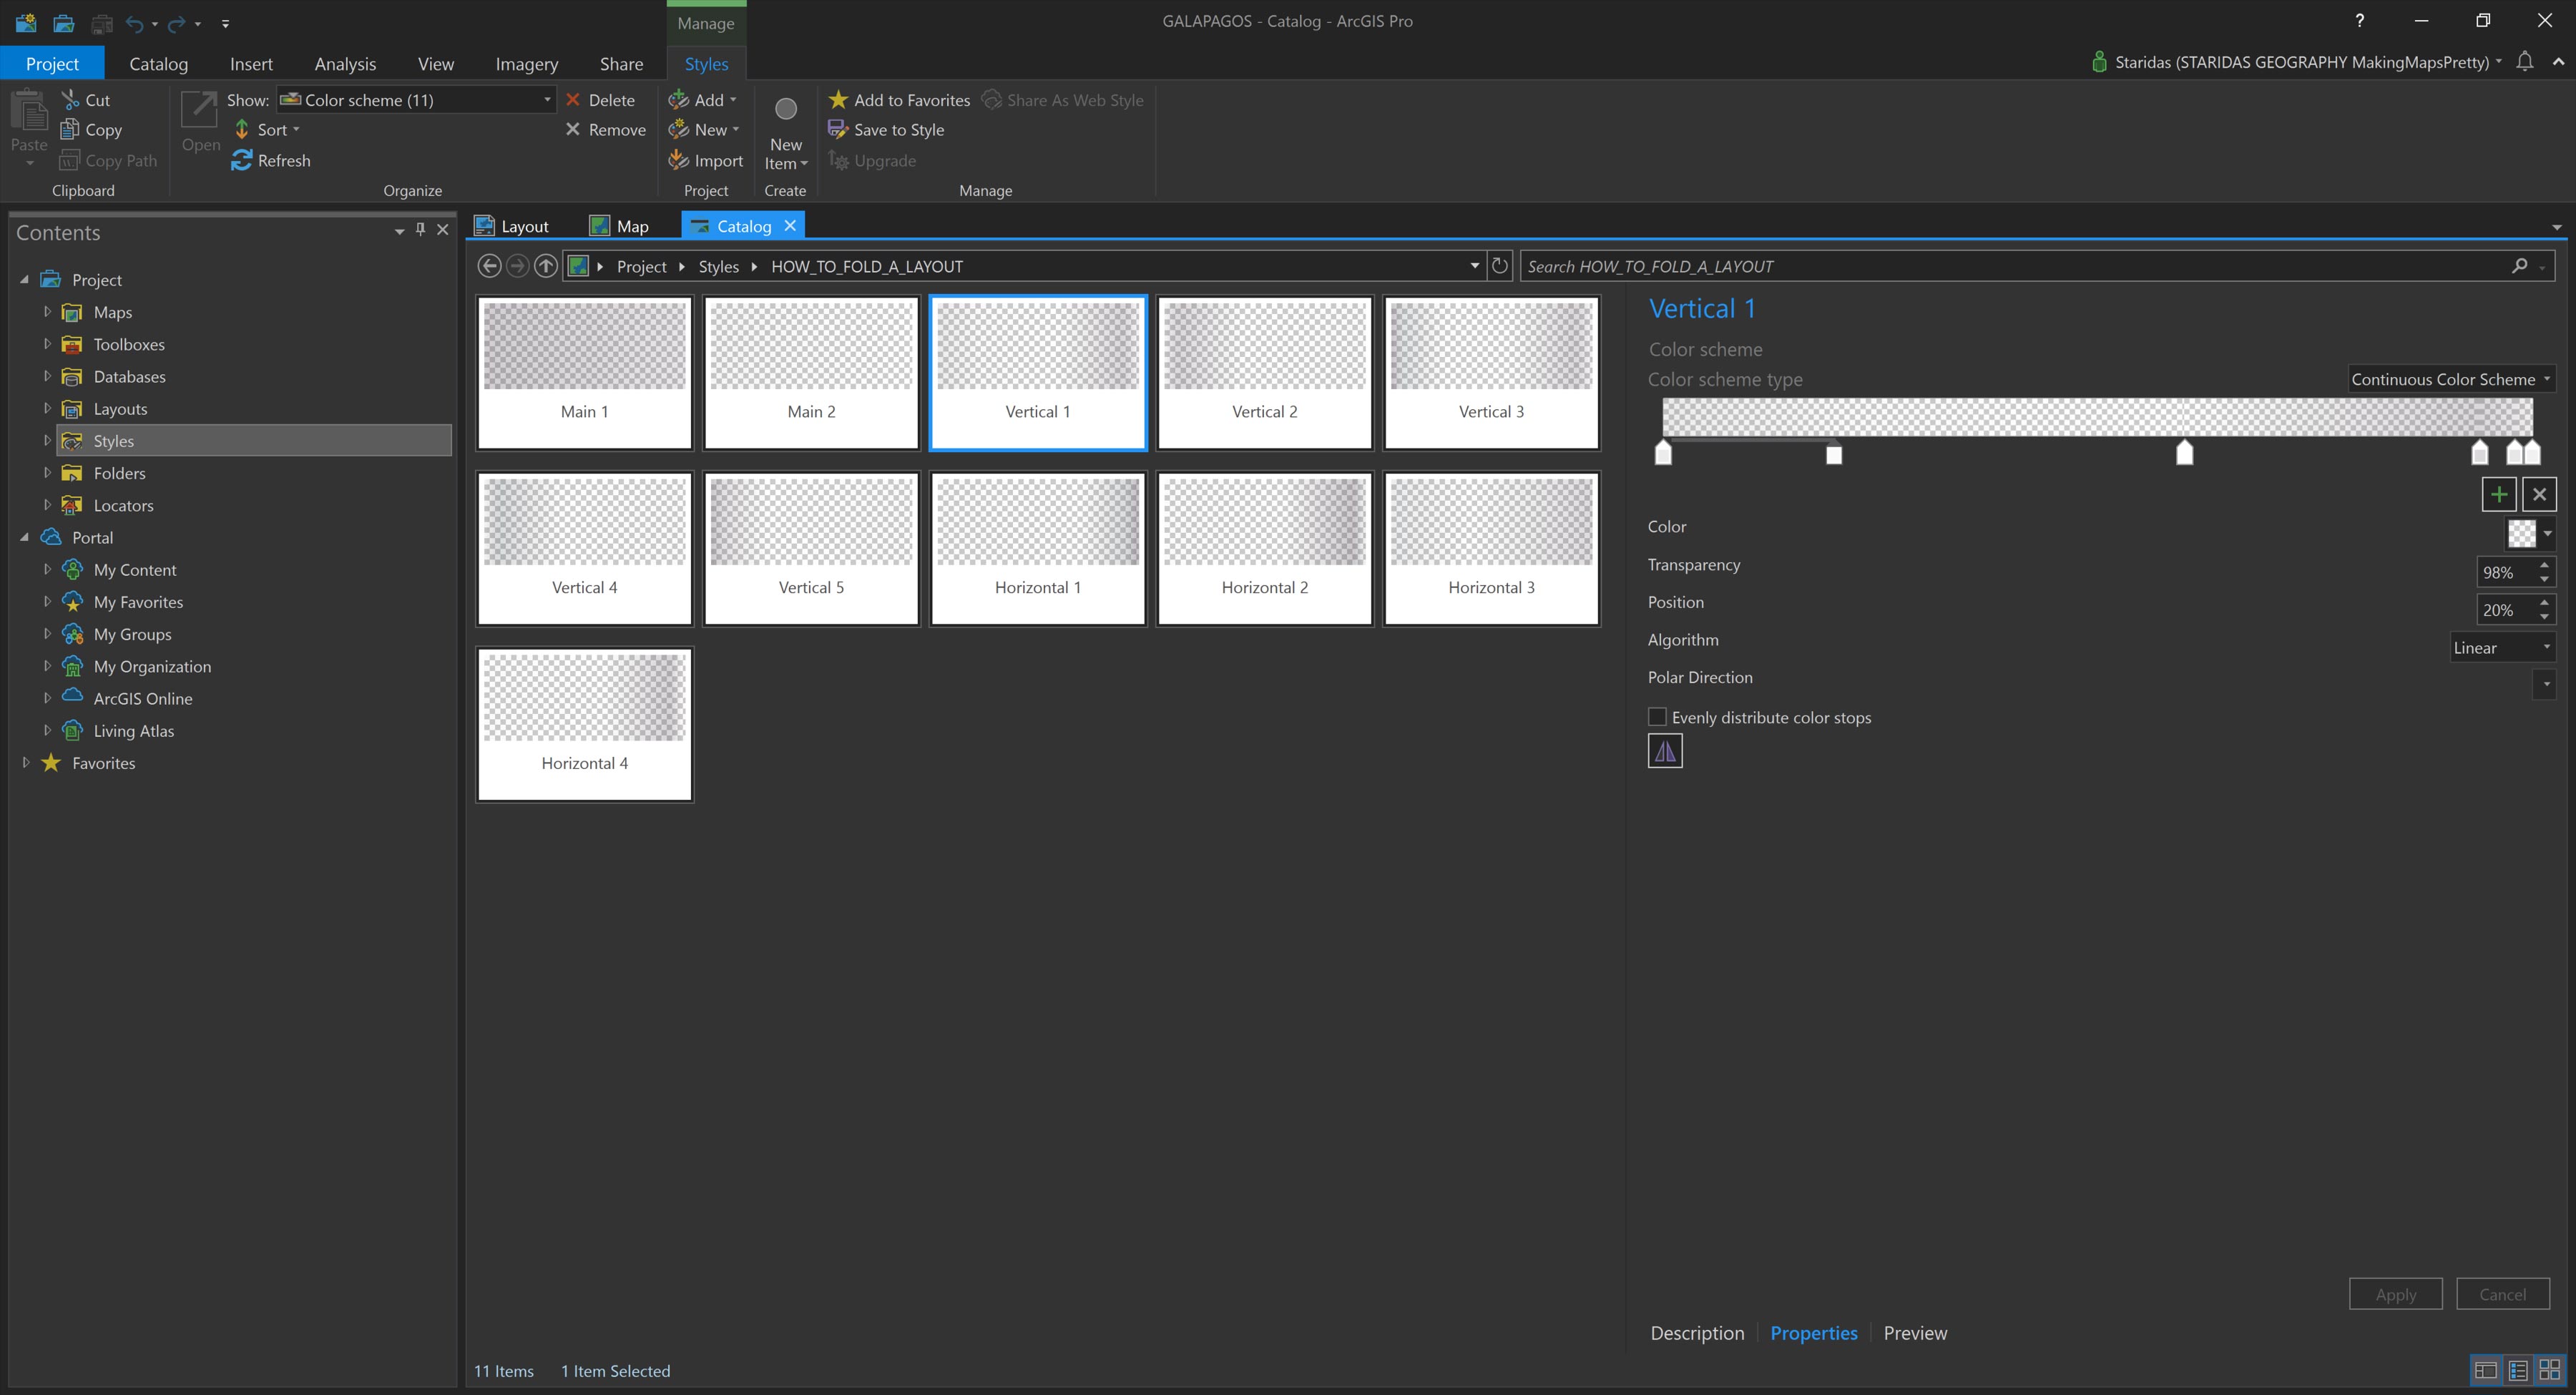Click the Delete button in ribbon
Viewport: 2576px width, 1395px height.
tap(600, 100)
